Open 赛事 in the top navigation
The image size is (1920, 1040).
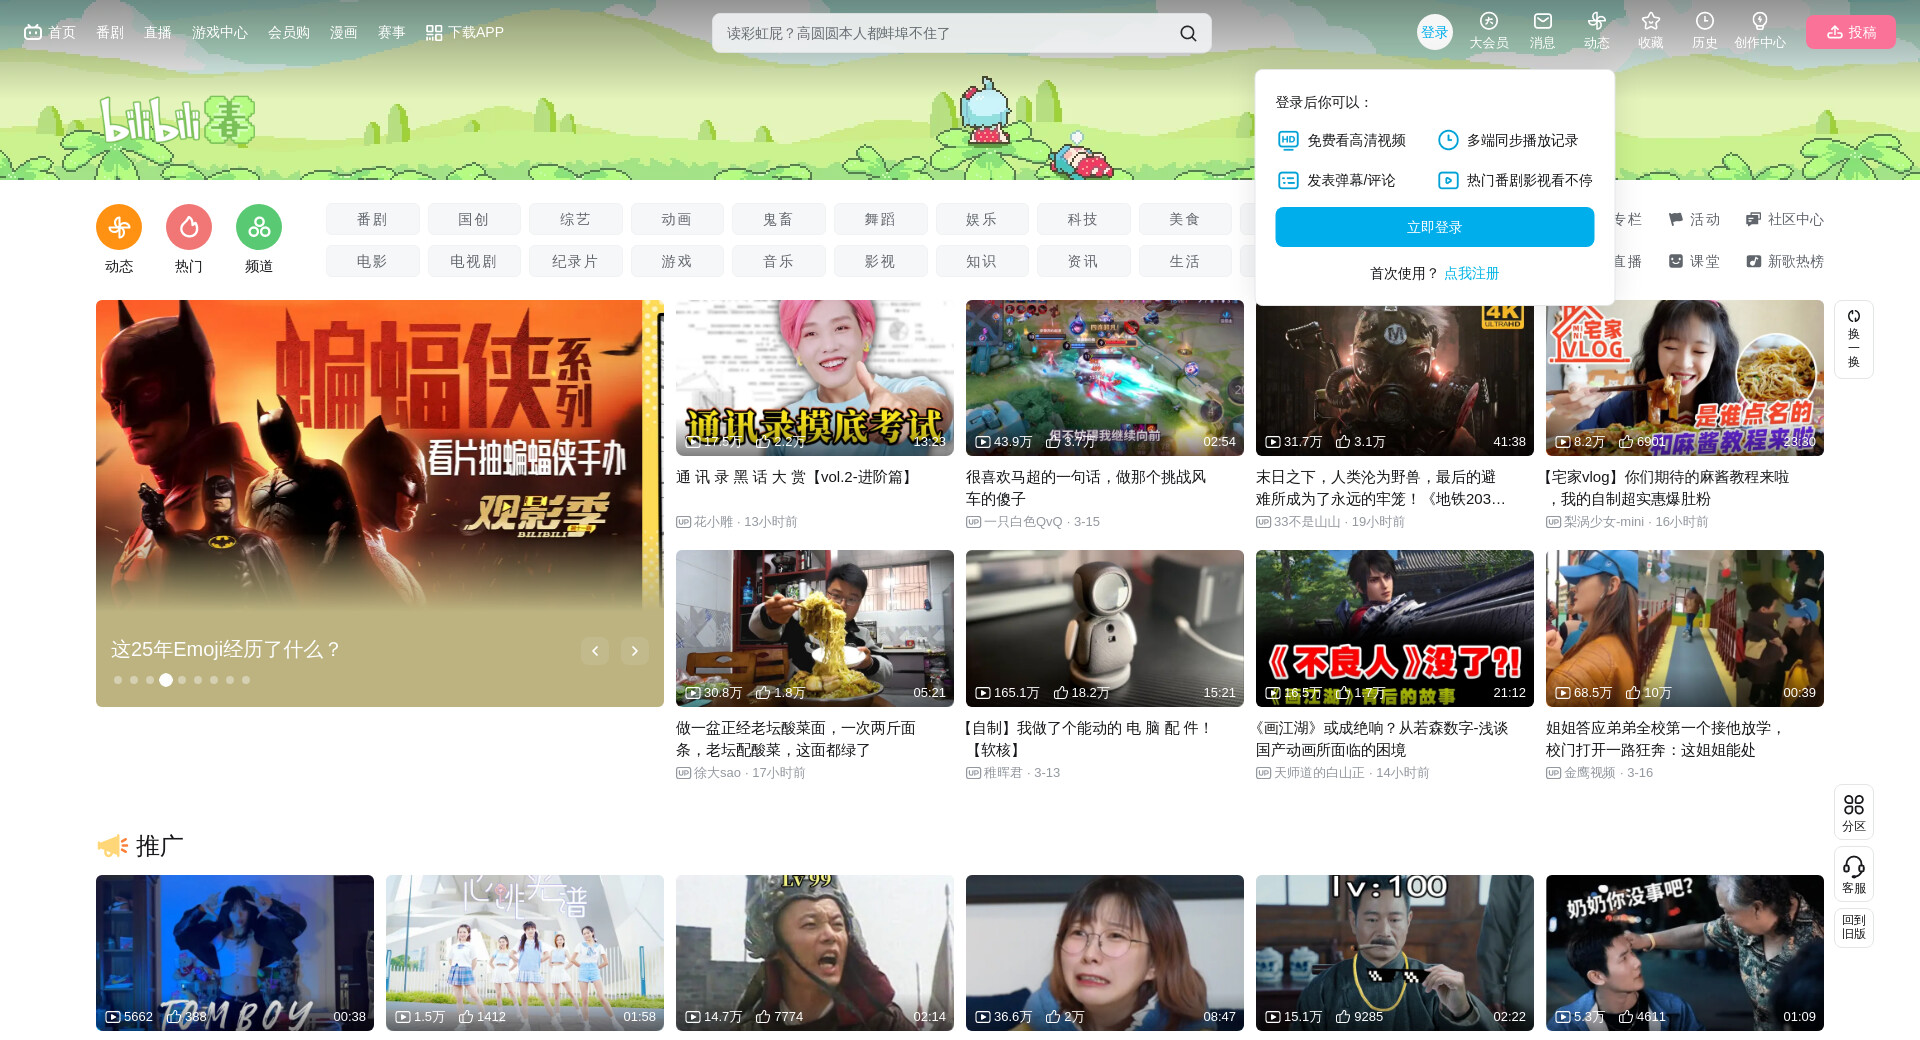pos(392,32)
